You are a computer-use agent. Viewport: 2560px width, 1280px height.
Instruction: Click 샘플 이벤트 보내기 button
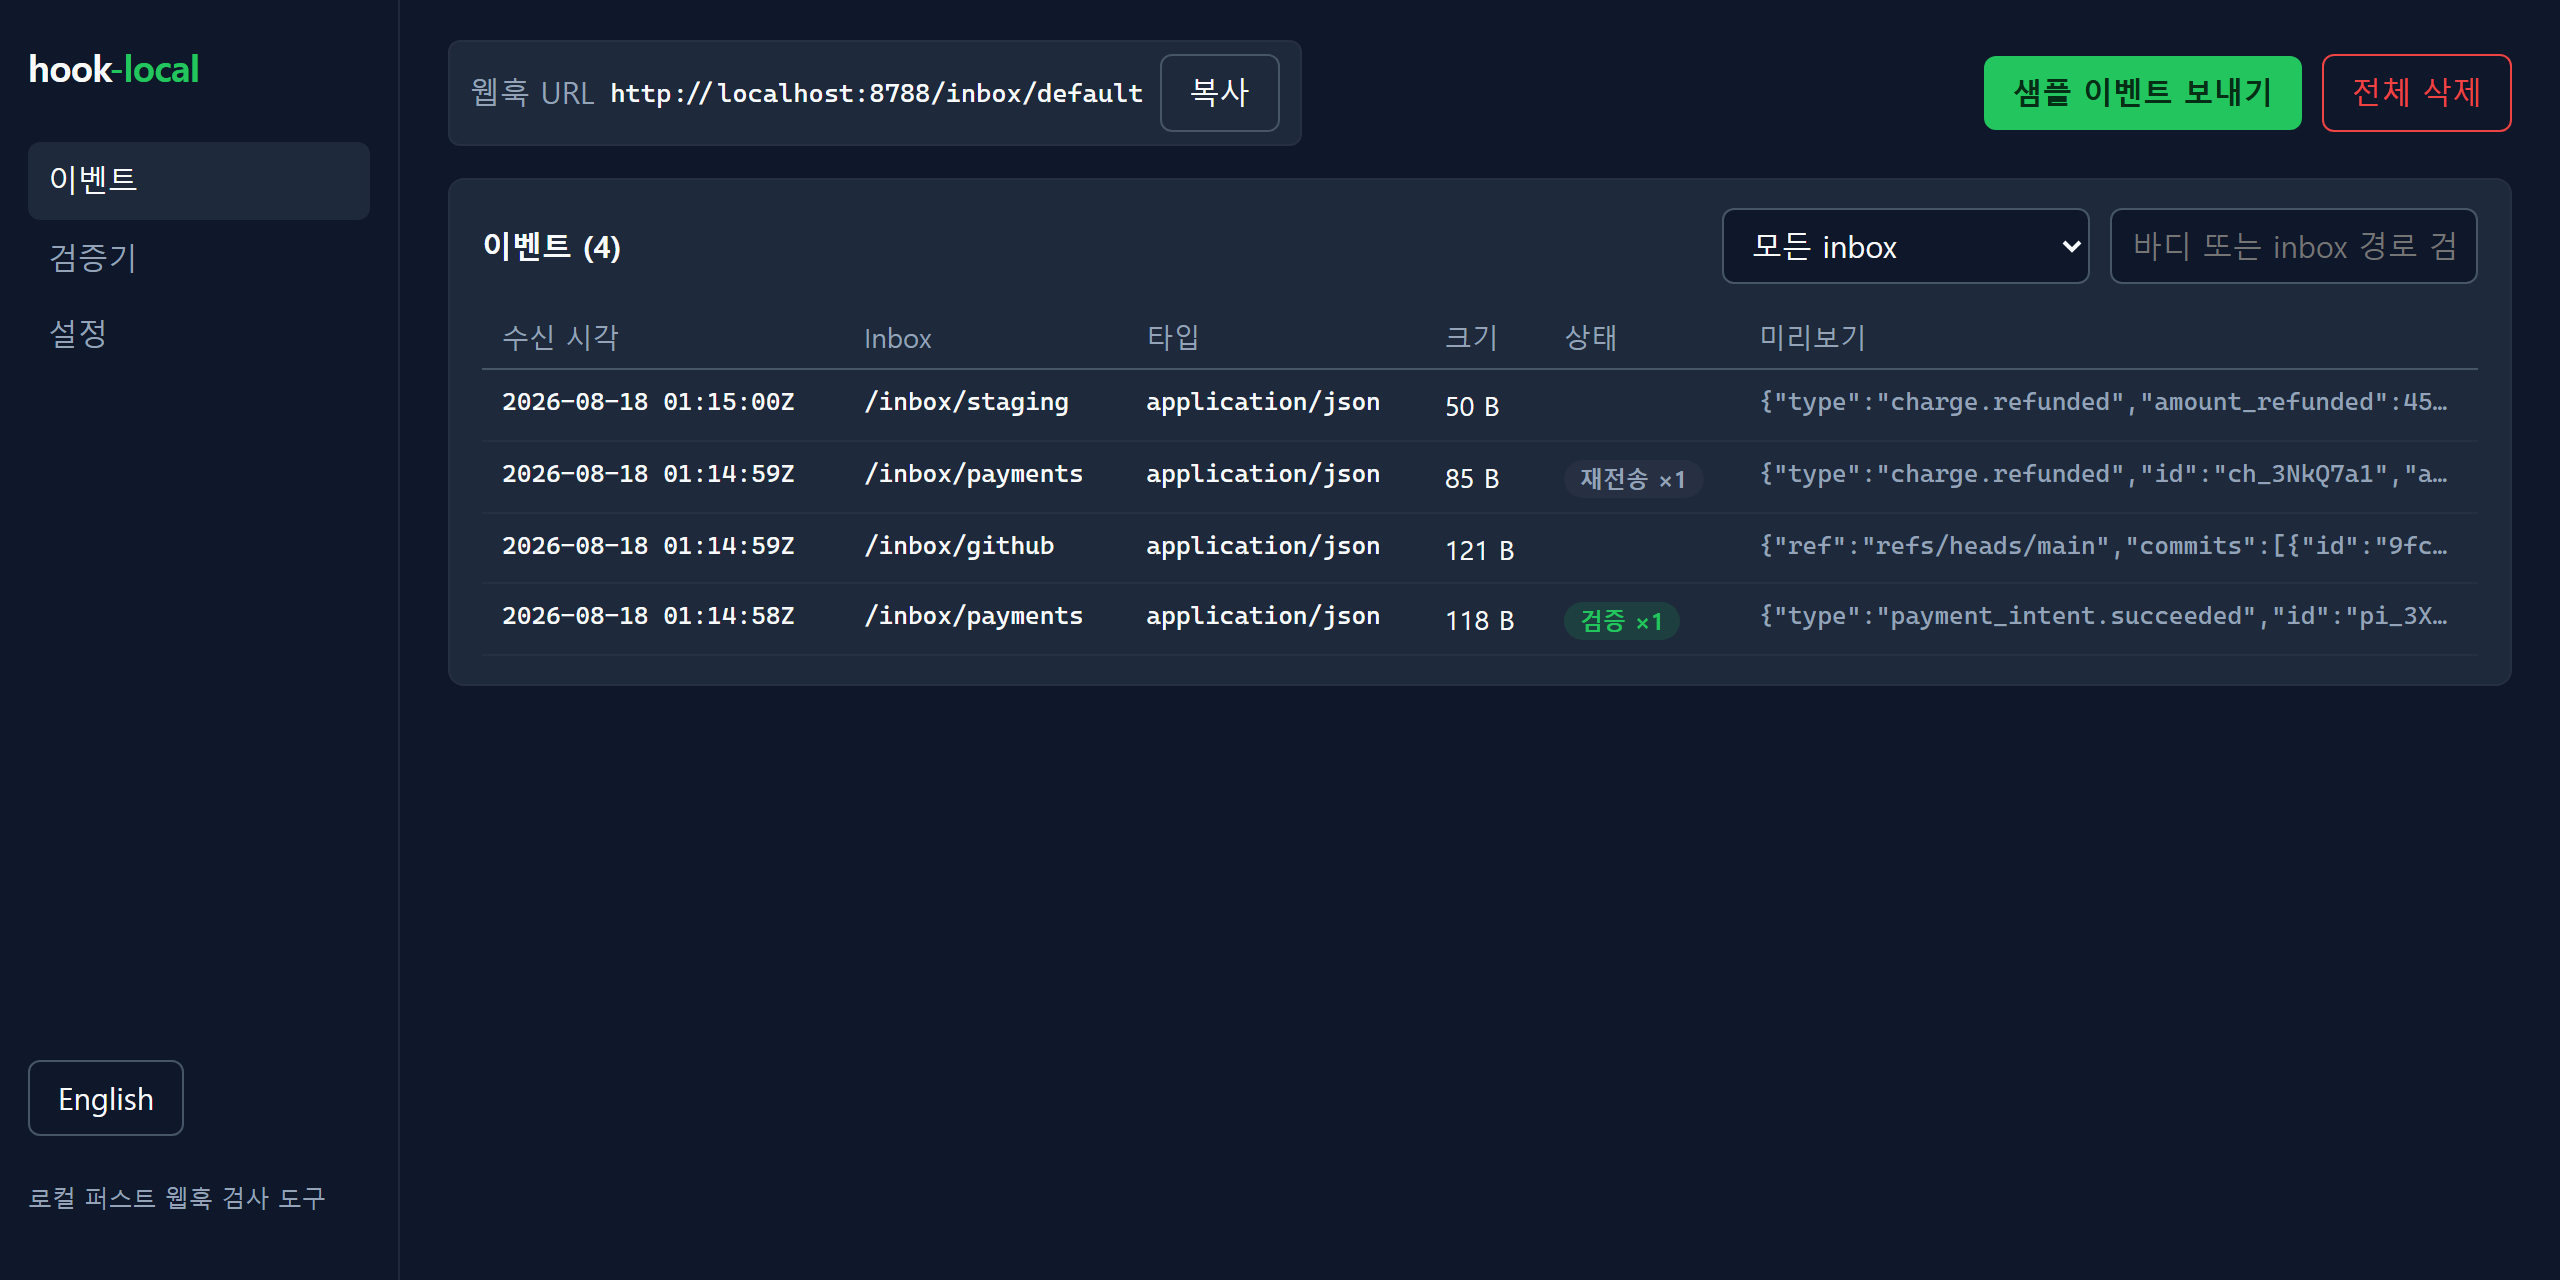[x=2142, y=93]
